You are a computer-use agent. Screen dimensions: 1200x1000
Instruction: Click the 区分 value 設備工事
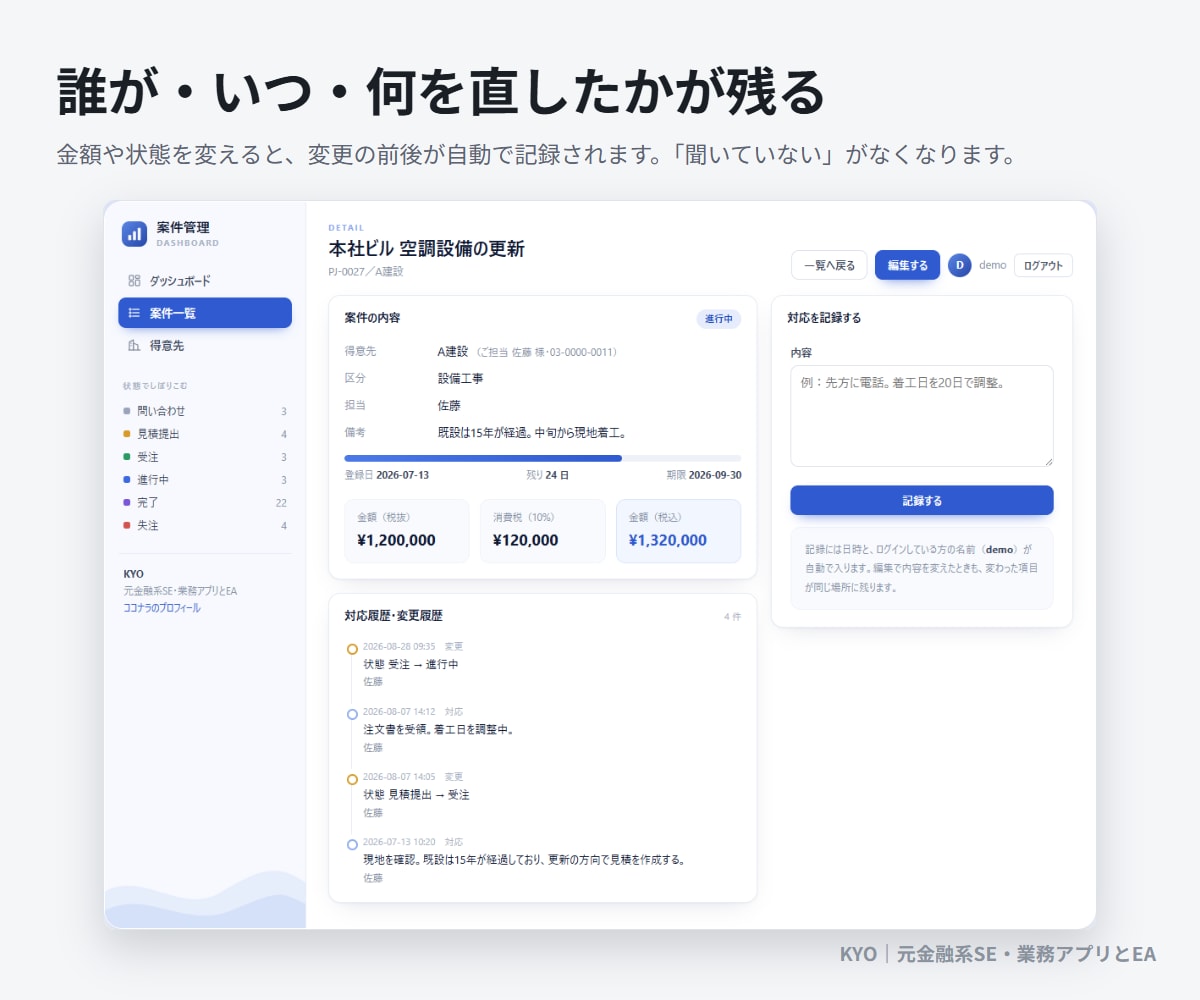(461, 379)
